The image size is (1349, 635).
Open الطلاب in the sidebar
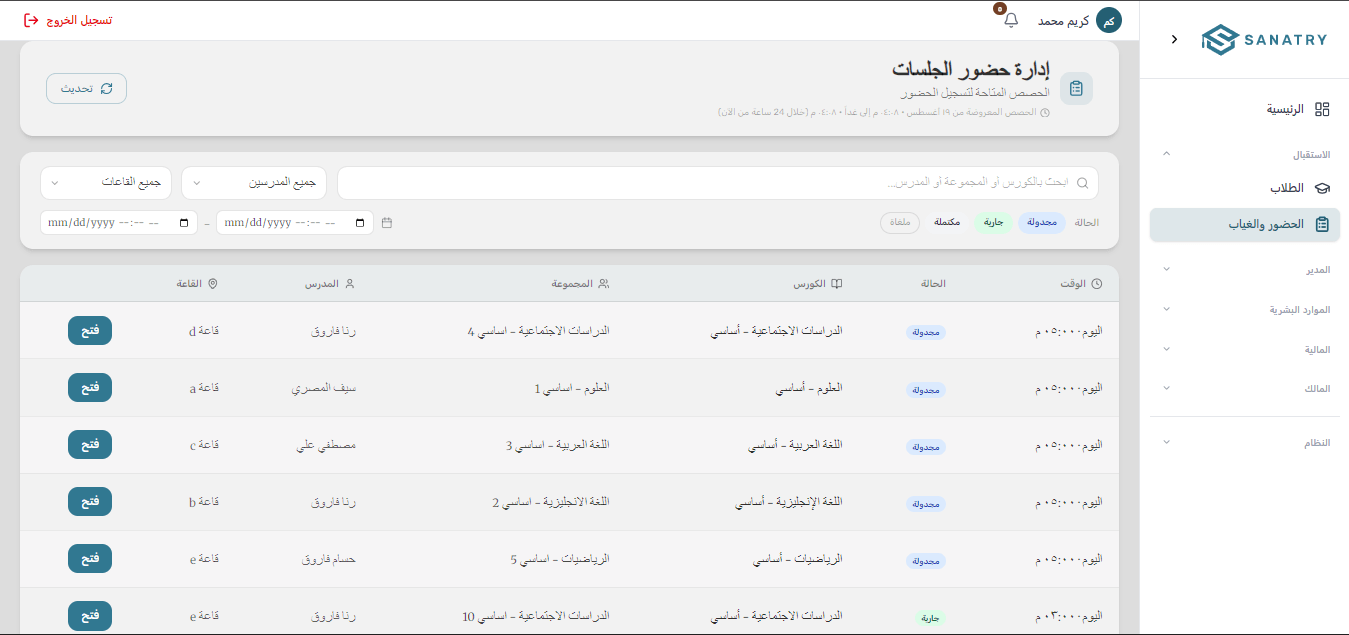(1245, 188)
